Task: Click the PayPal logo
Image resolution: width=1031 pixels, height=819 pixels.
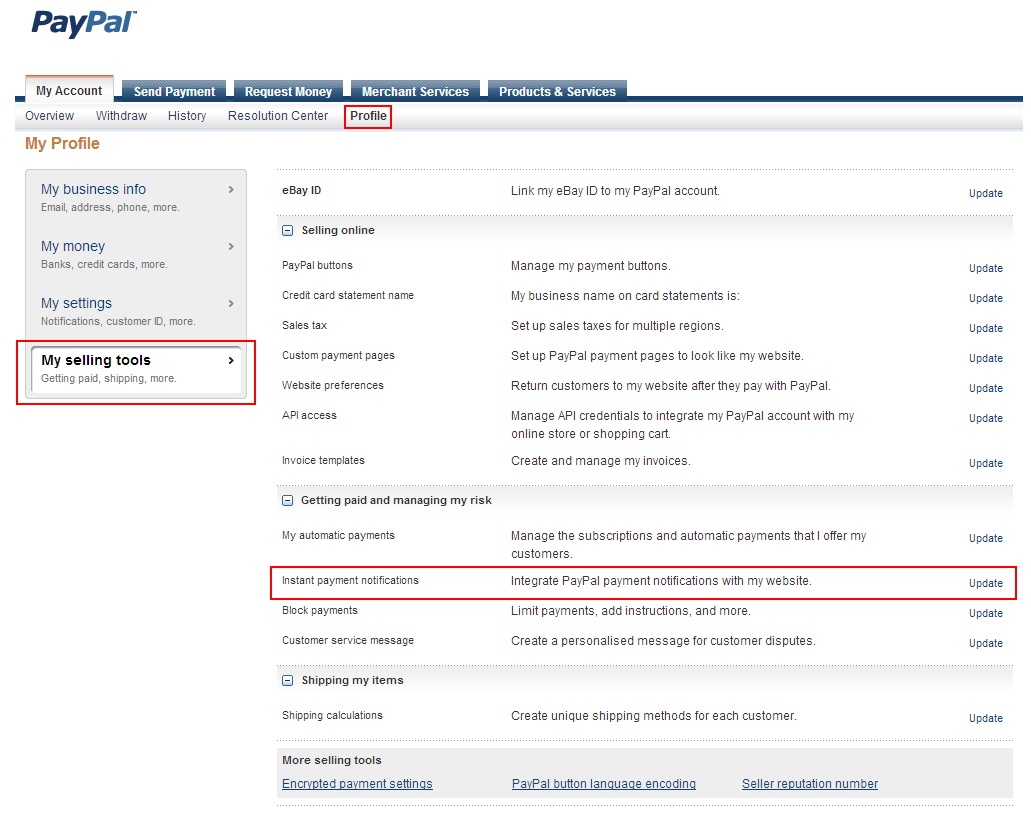Action: click(x=84, y=24)
